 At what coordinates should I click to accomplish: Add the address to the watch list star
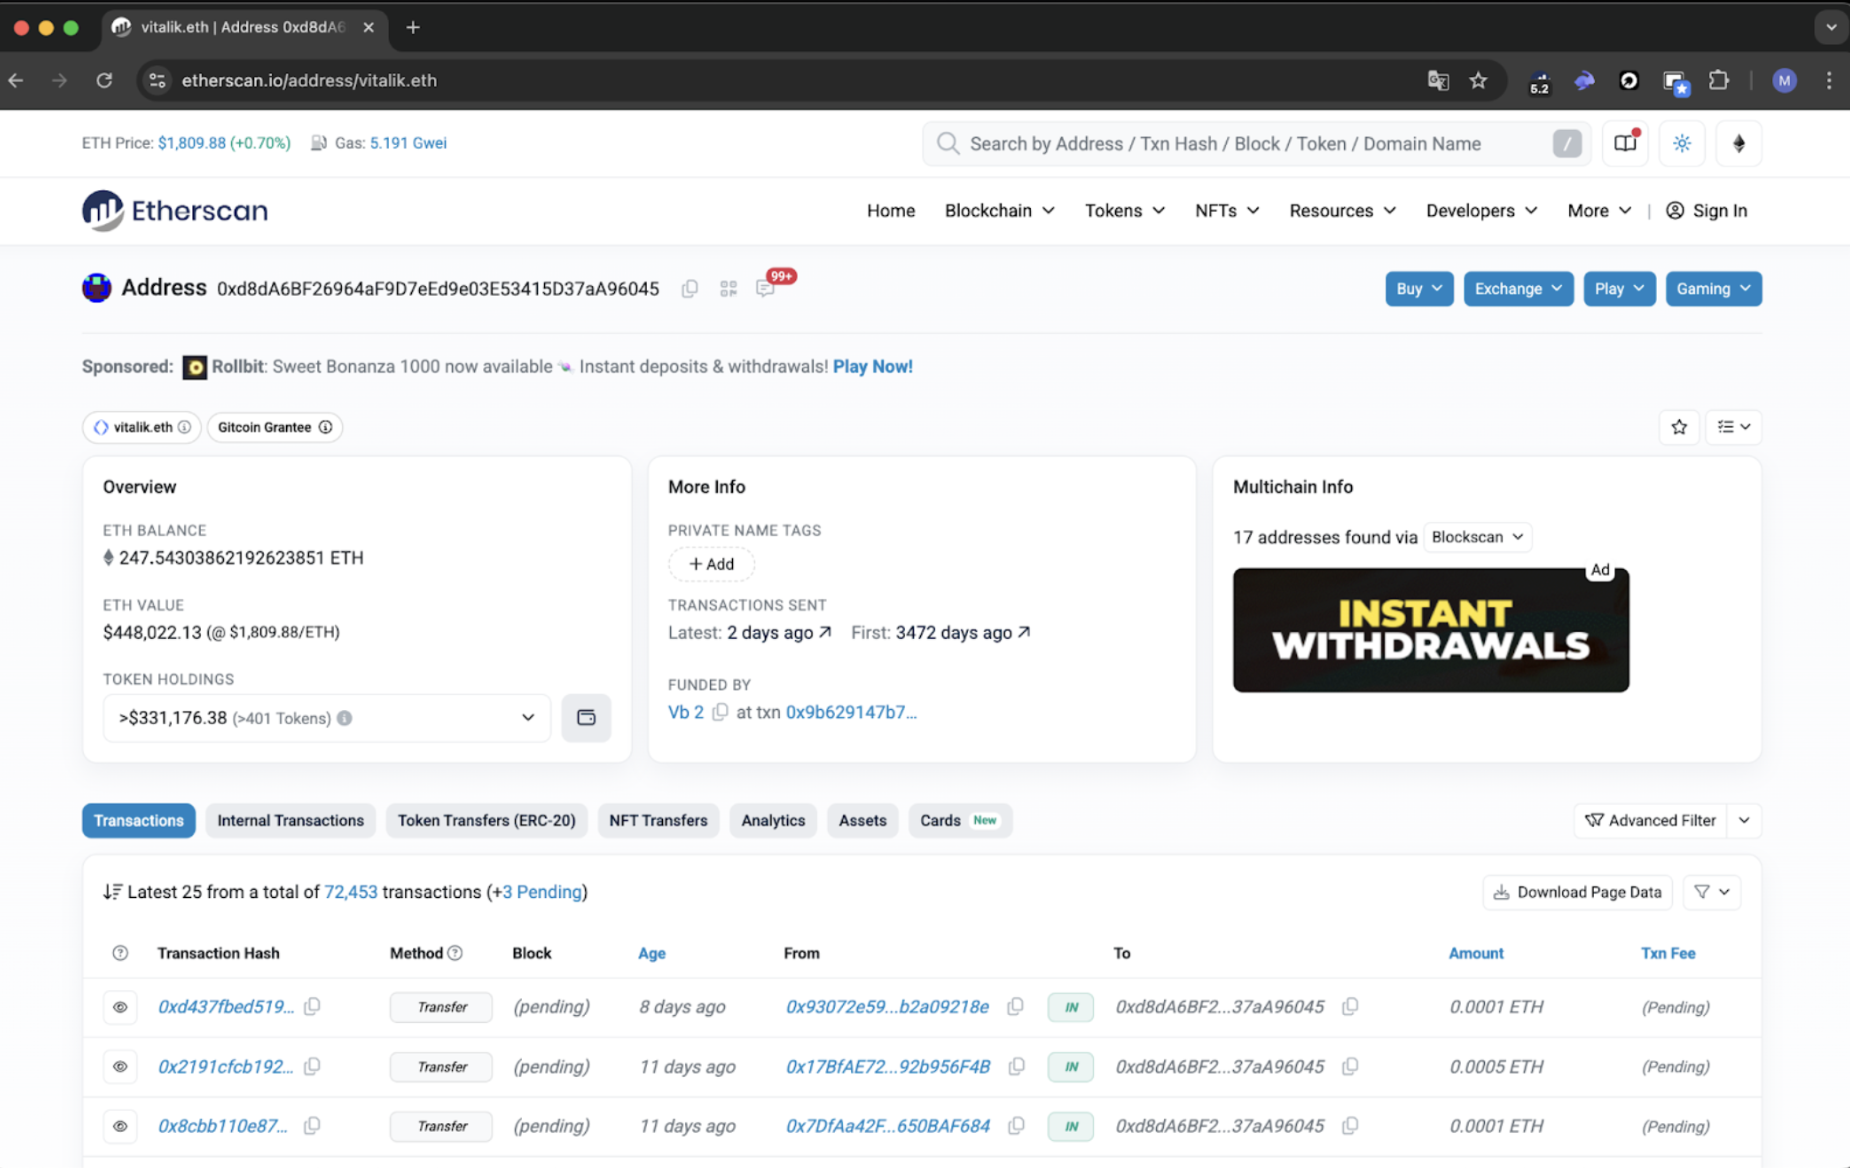(x=1679, y=427)
